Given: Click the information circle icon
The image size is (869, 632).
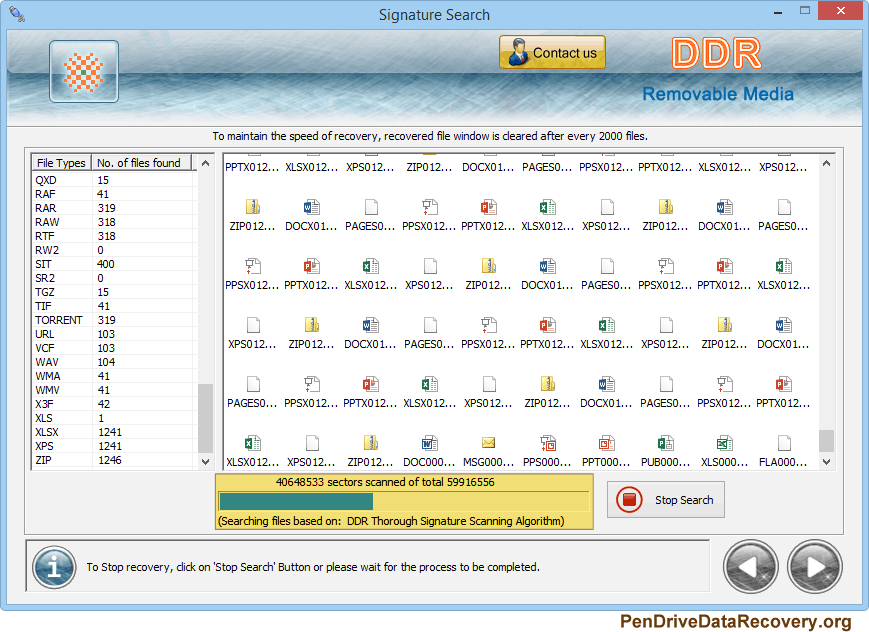Looking at the screenshot, I should click(53, 567).
